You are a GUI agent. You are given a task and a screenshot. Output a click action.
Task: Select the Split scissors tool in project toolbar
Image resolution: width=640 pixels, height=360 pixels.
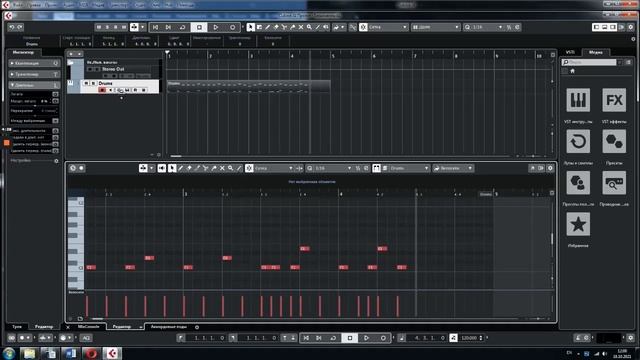[x=284, y=27]
